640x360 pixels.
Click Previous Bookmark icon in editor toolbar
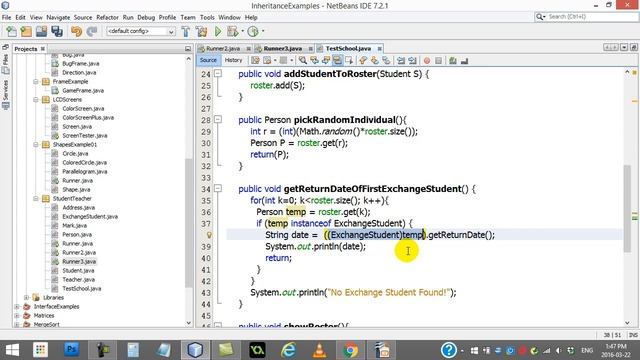[x=363, y=61]
